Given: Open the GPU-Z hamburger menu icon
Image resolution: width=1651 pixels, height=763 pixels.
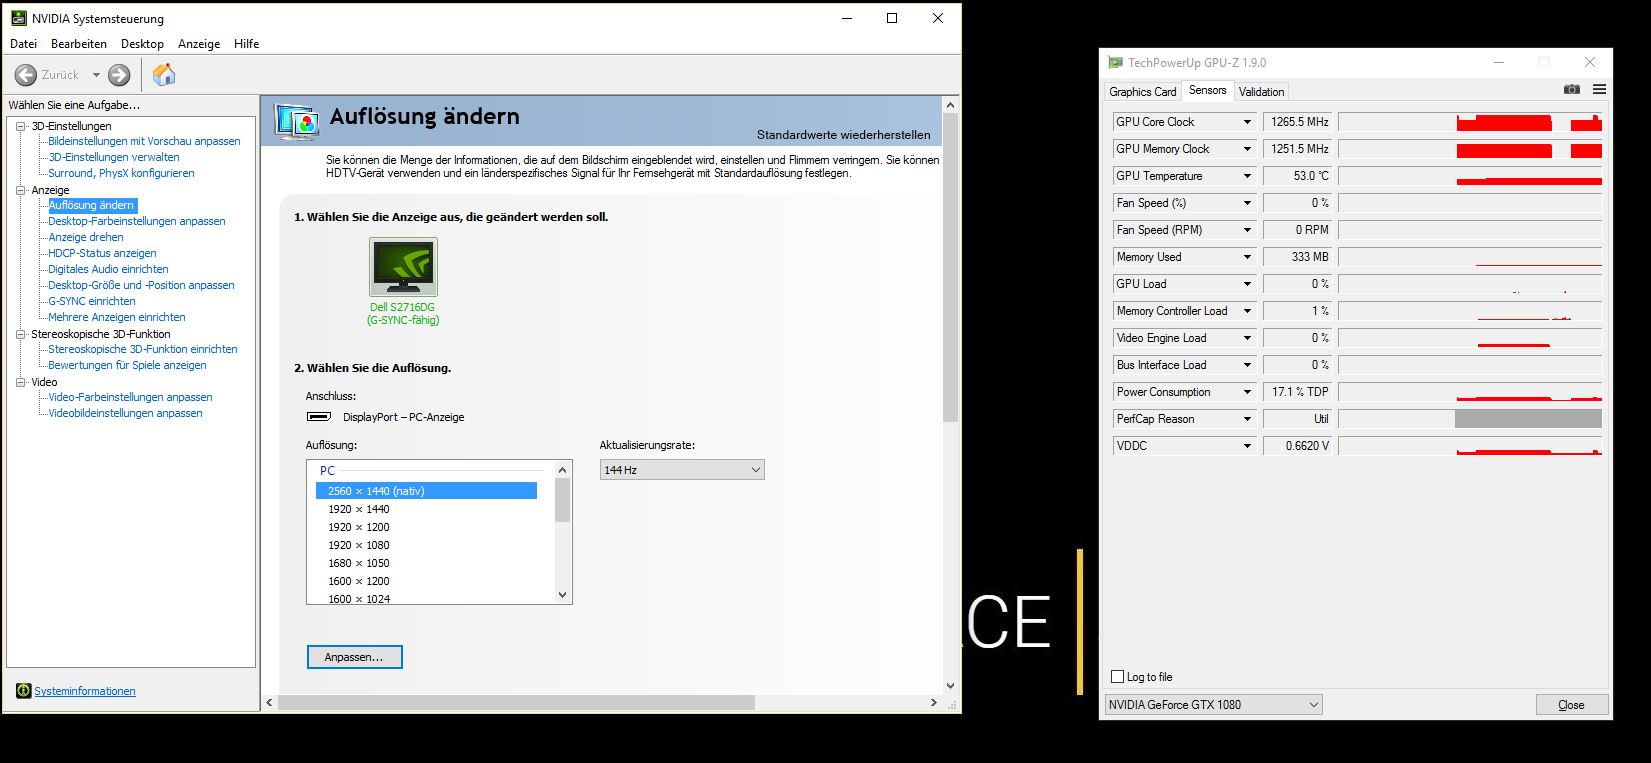Looking at the screenshot, I should 1599,90.
